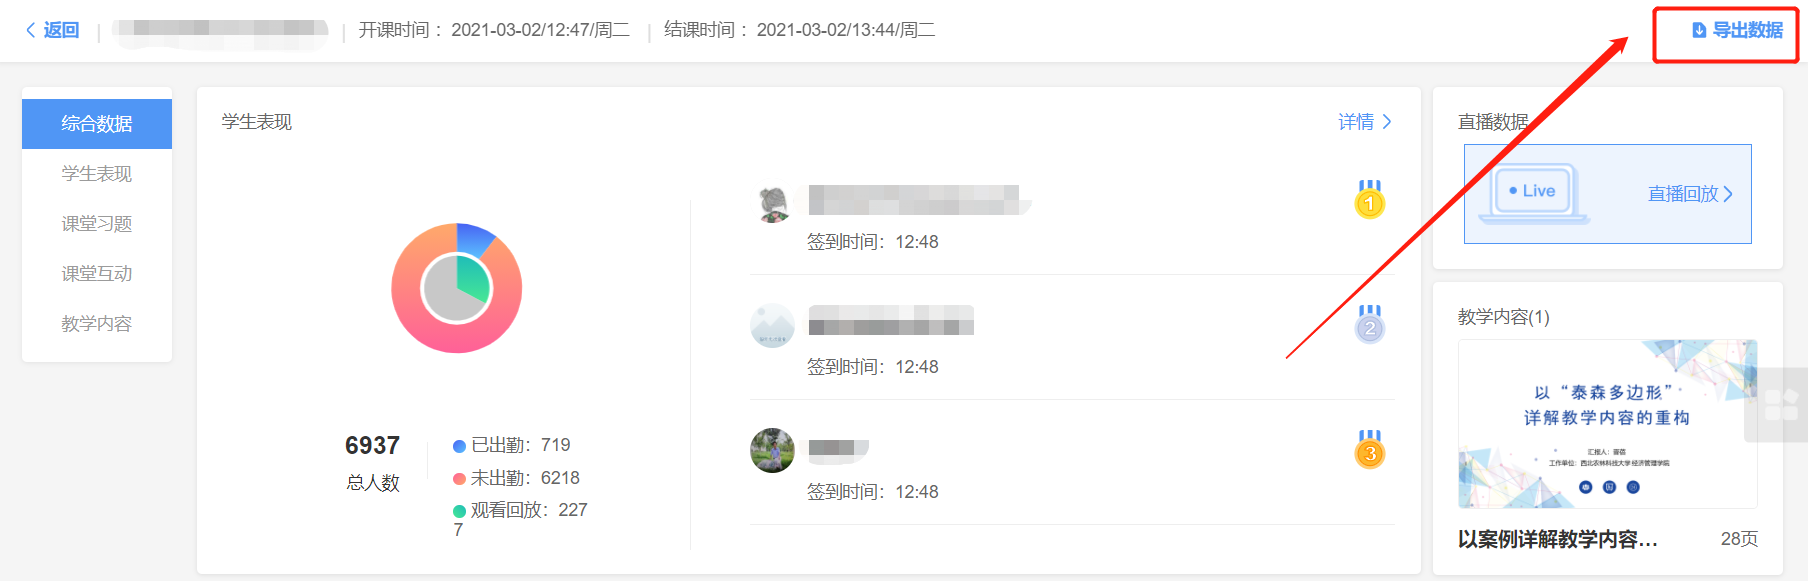Select the 综合数据 sidebar tab
The height and width of the screenshot is (581, 1808).
coord(97,124)
